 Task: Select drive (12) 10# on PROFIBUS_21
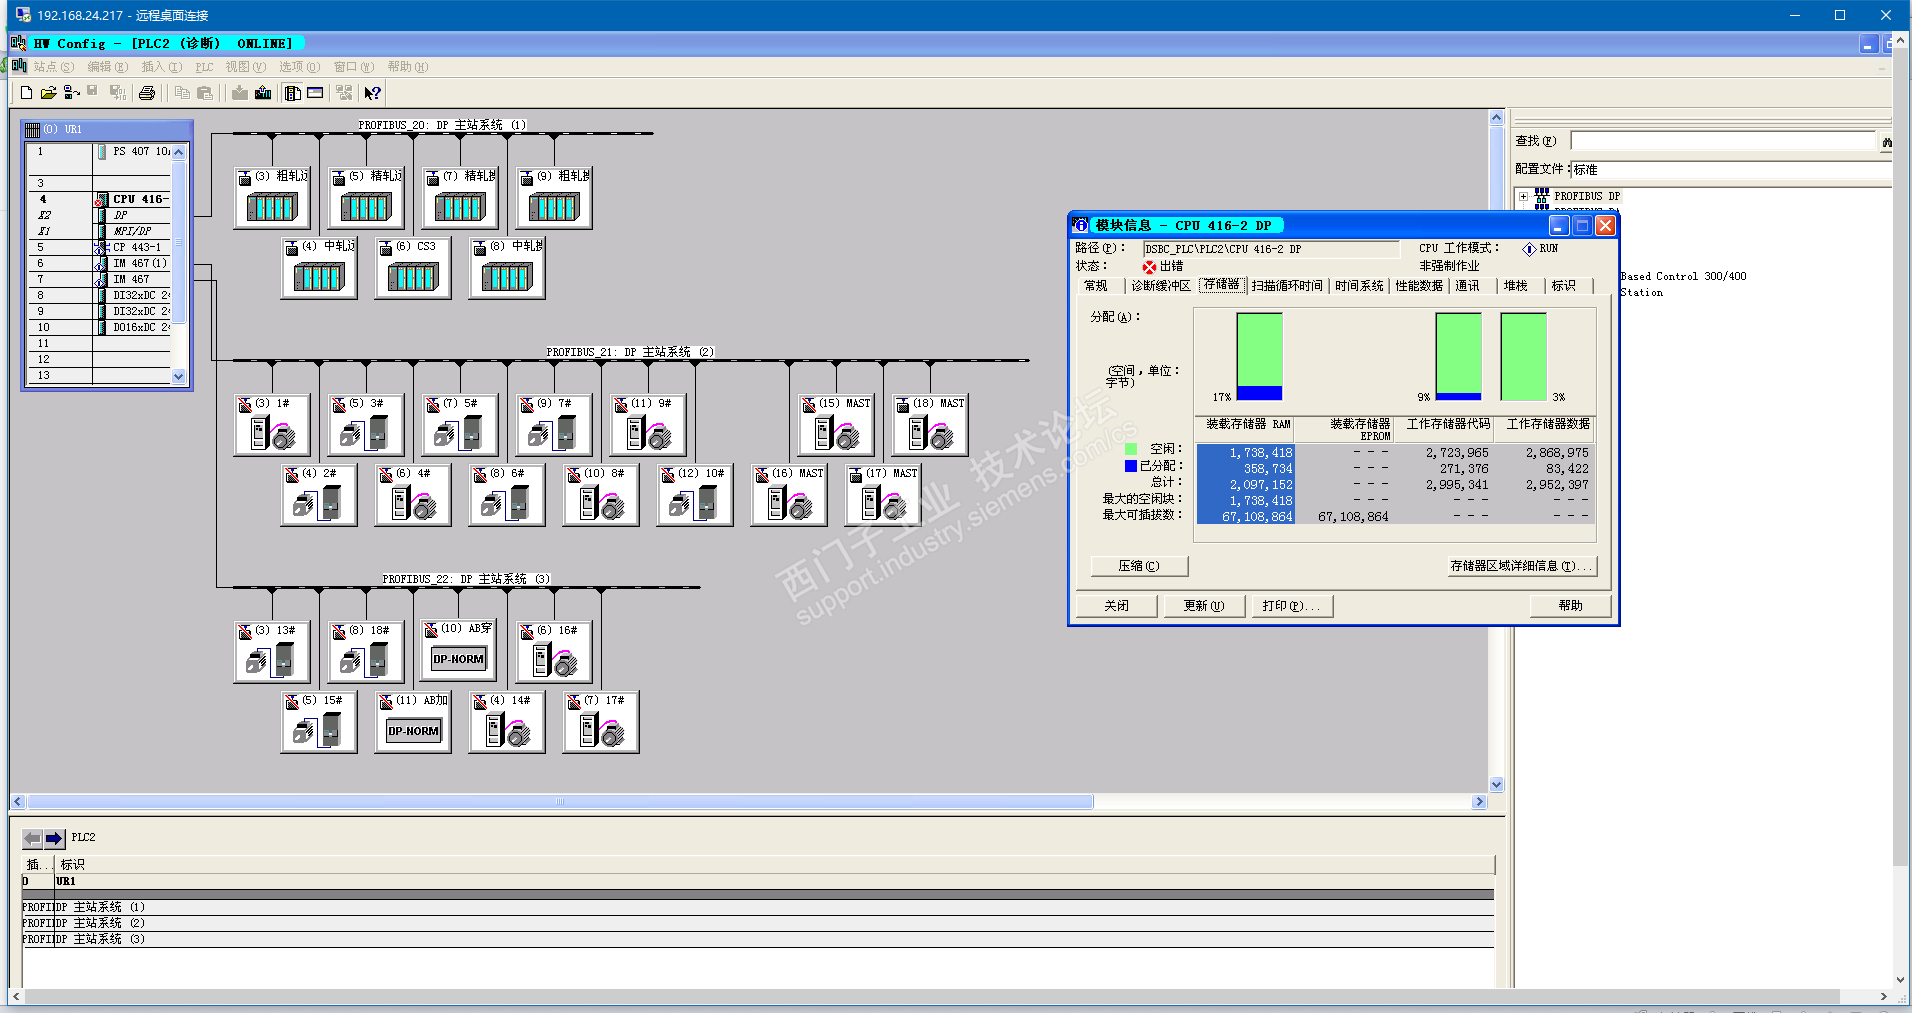click(695, 495)
